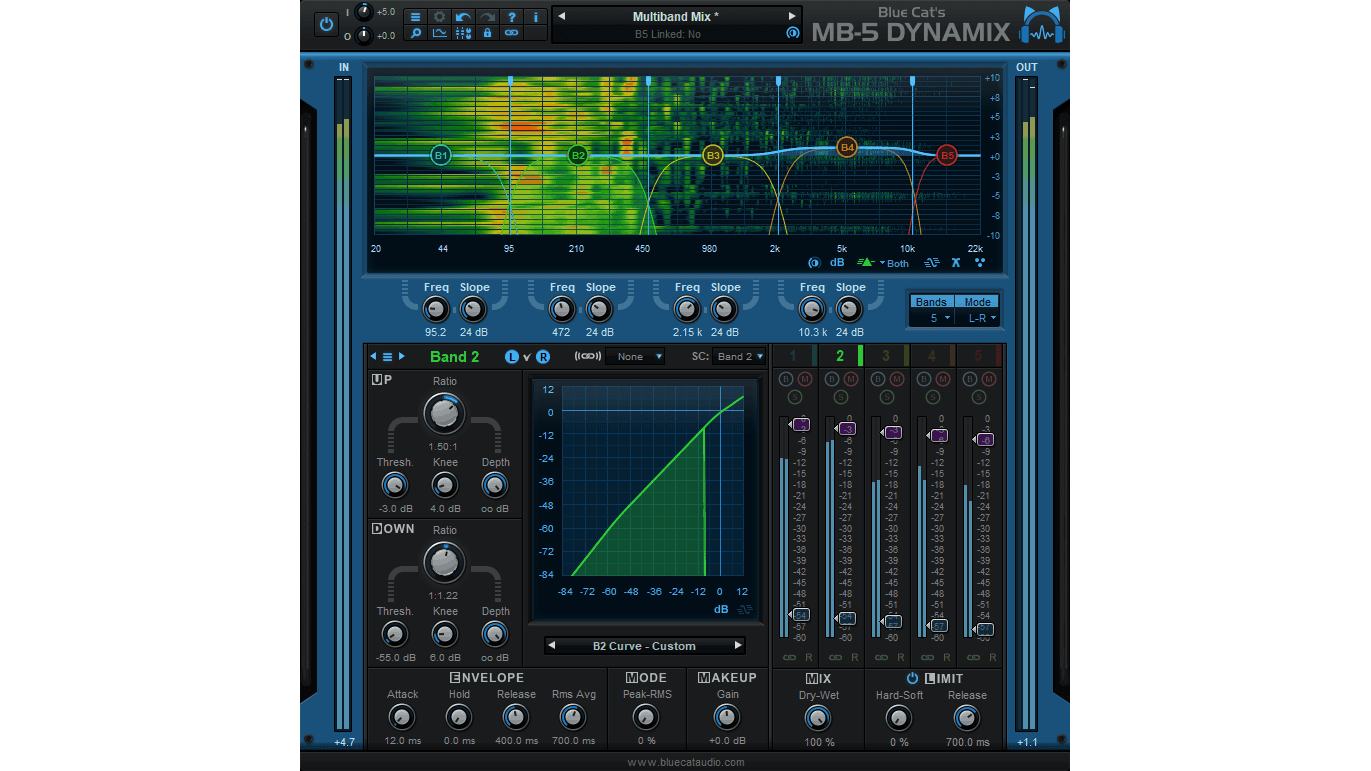This screenshot has width=1371, height=771.
Task: Open the main menu hamburger icon
Action: click(415, 17)
